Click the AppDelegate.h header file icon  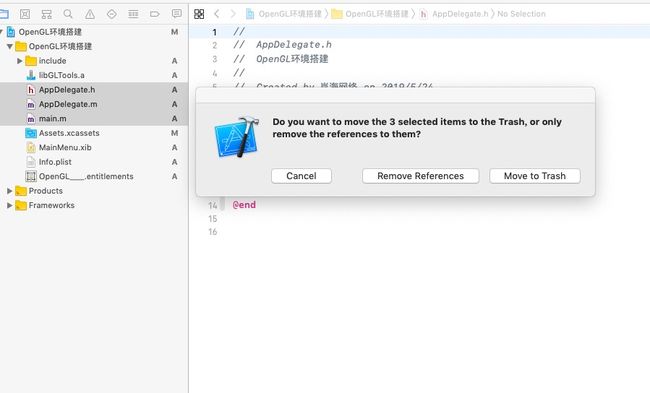(x=31, y=90)
